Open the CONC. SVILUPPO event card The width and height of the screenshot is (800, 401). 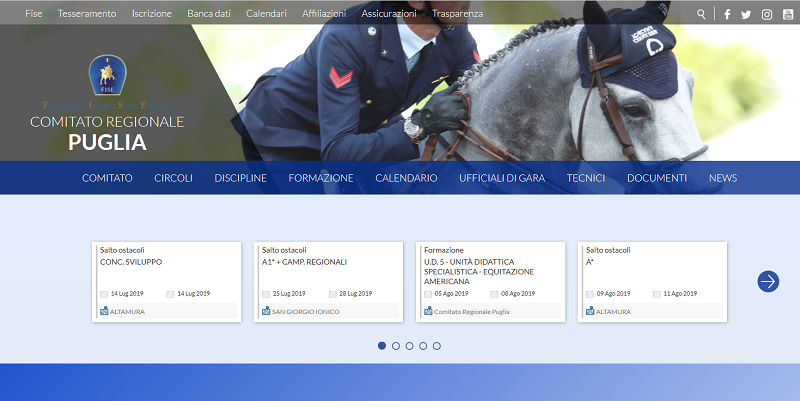(166, 282)
